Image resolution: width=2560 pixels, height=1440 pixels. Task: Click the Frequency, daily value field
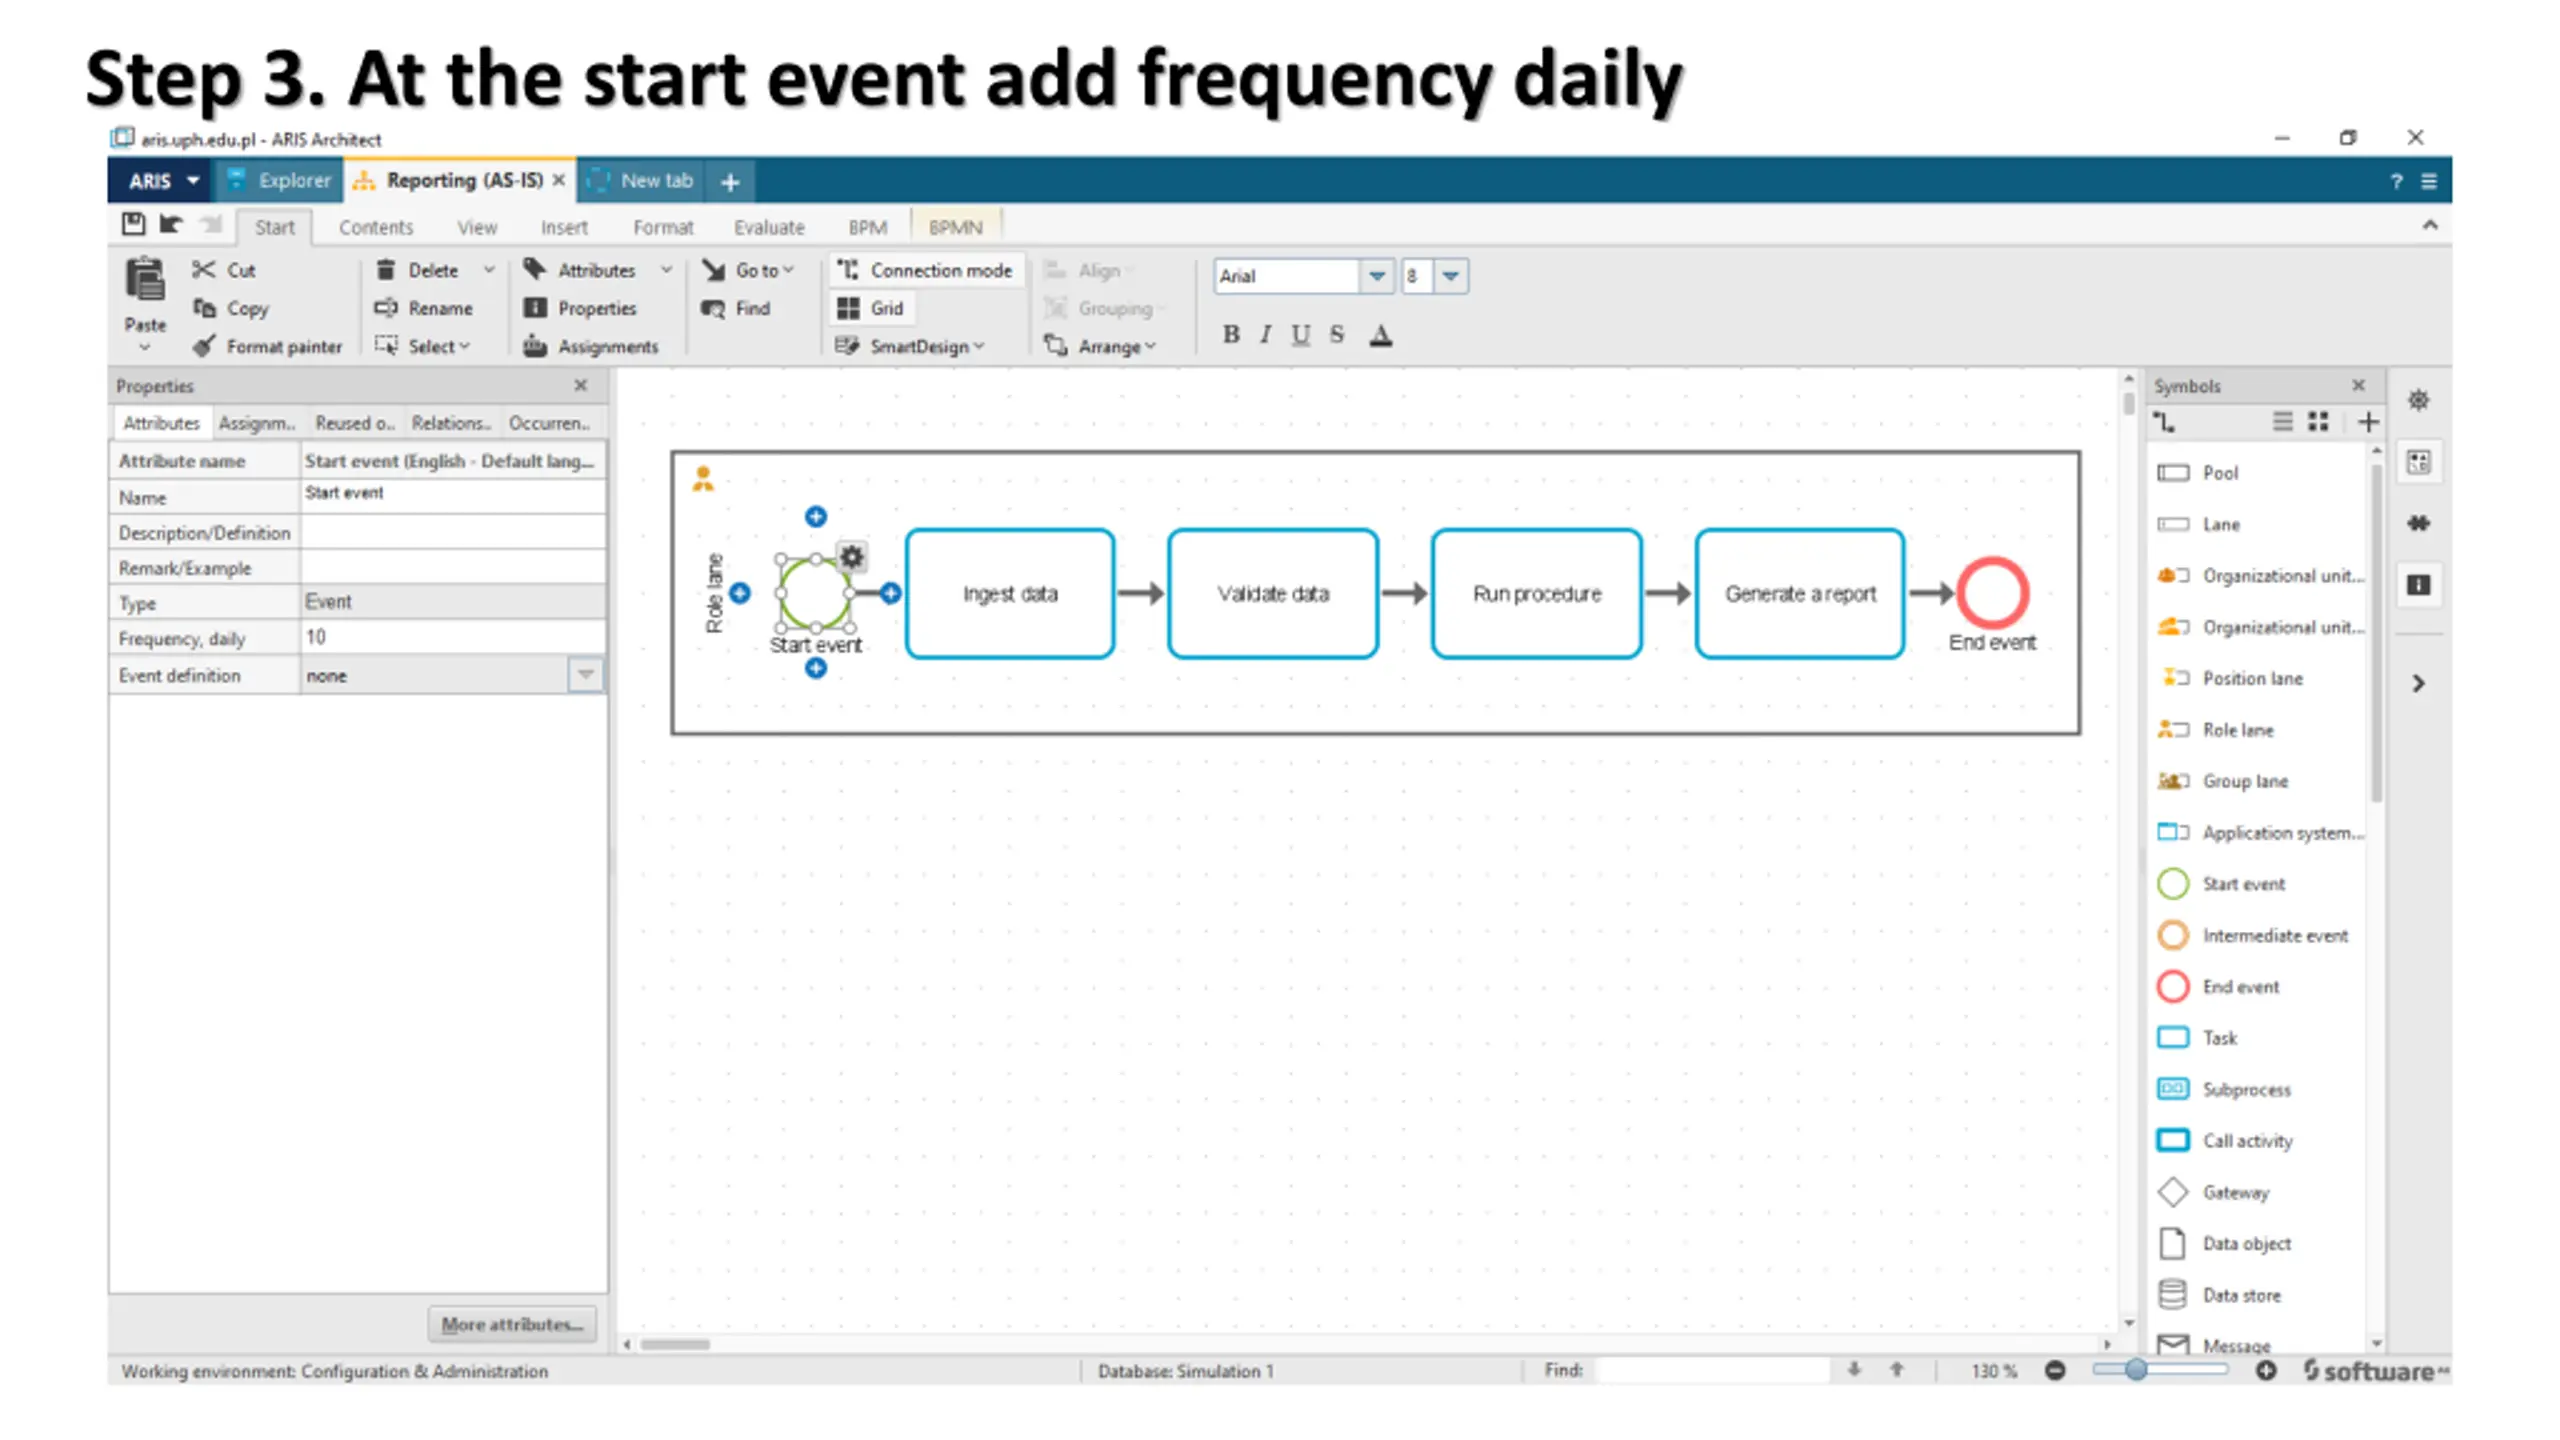pos(452,637)
